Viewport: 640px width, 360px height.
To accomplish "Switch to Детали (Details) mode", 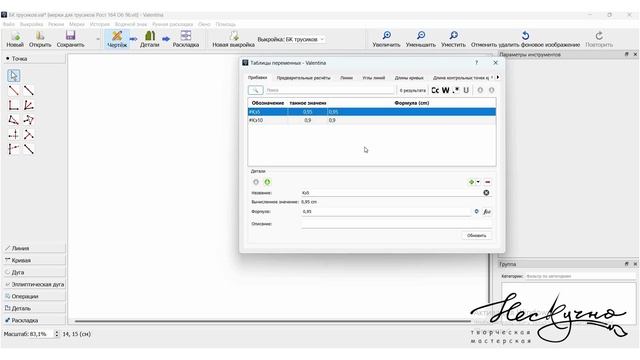I will (149, 39).
